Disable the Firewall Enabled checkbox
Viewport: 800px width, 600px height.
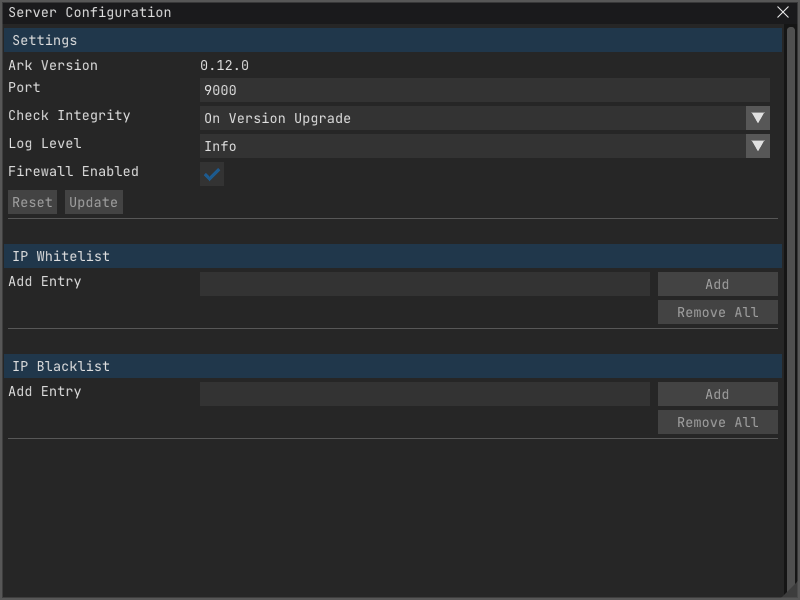212,174
